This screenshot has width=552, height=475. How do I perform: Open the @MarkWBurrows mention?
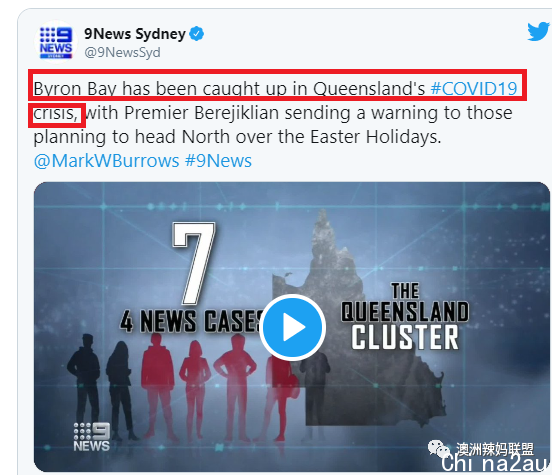tap(107, 161)
